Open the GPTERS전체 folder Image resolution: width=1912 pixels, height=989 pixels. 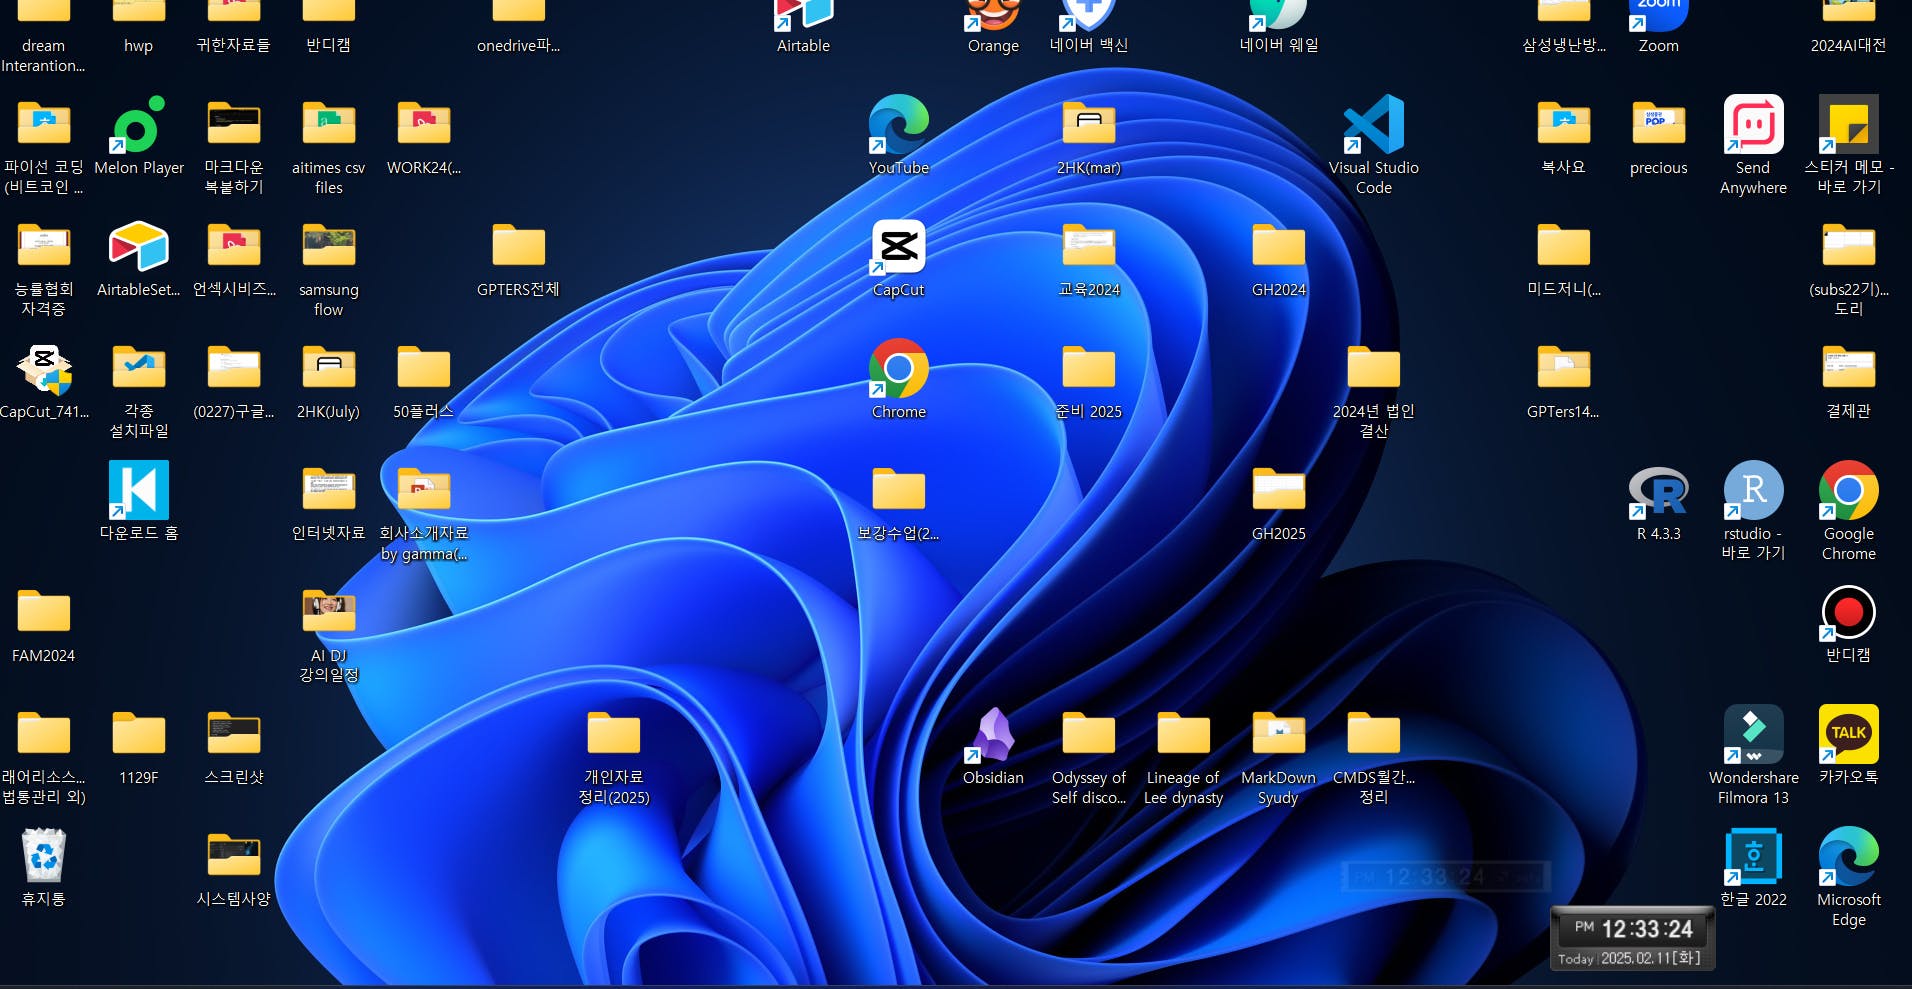pyautogui.click(x=518, y=247)
